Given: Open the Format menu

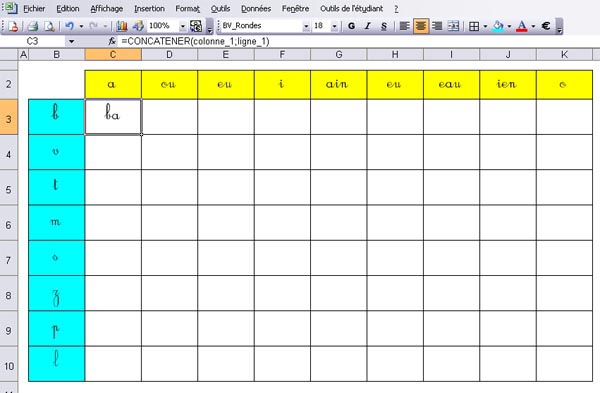Looking at the screenshot, I should click(x=188, y=8).
